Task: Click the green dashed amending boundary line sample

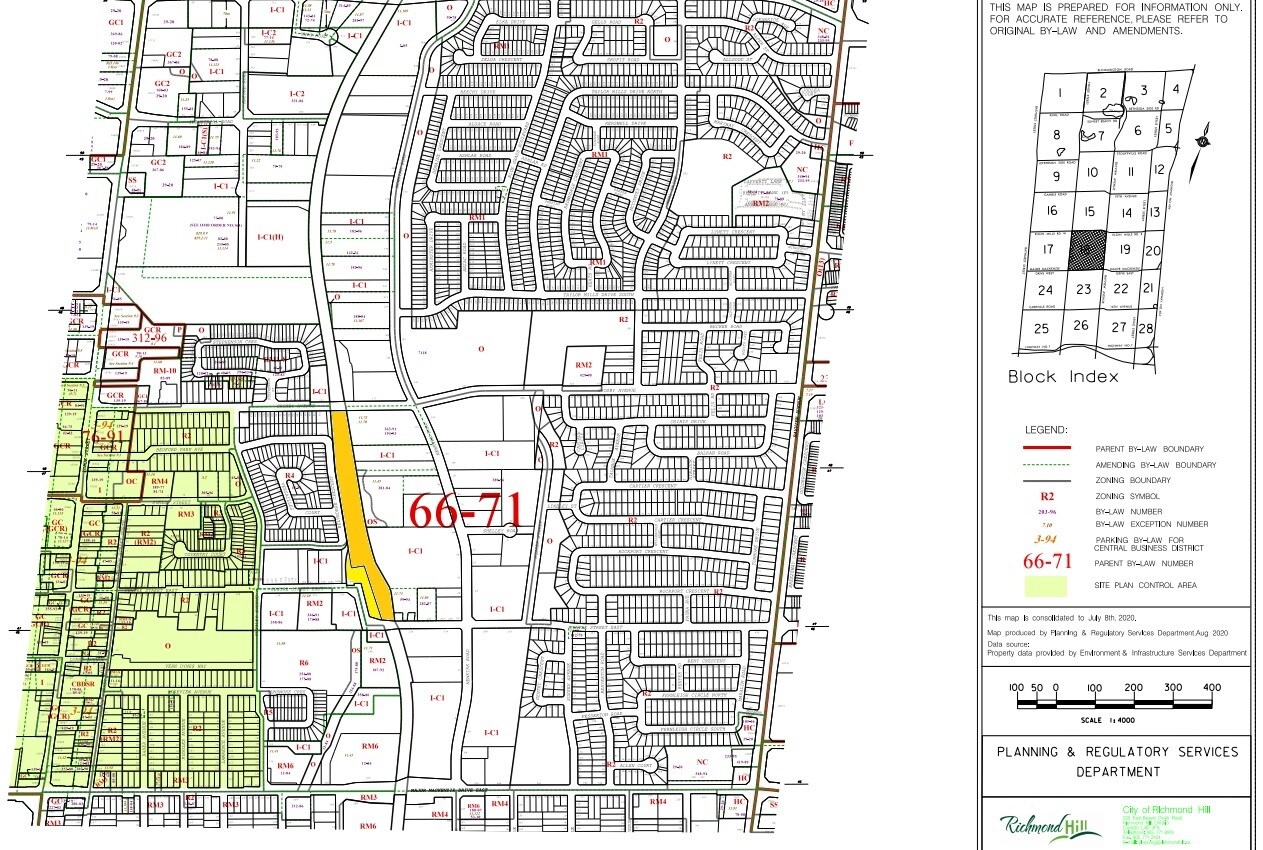Action: pyautogui.click(x=1047, y=465)
